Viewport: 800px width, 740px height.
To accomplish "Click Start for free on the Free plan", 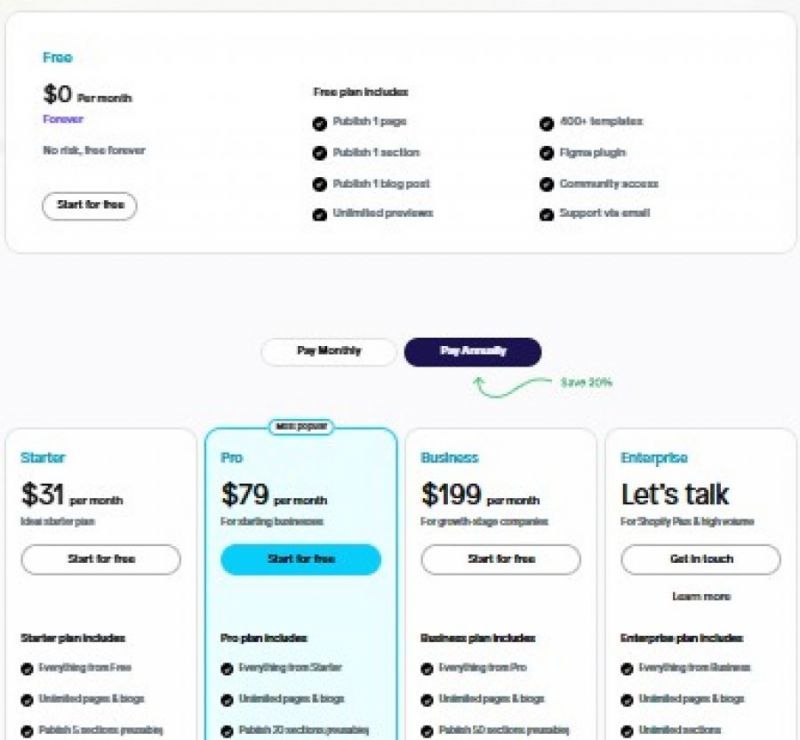I will click(89, 204).
